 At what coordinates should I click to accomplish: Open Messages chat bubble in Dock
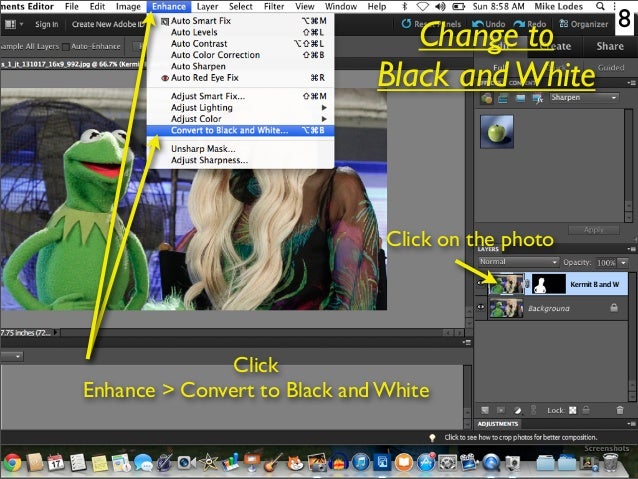click(x=143, y=463)
